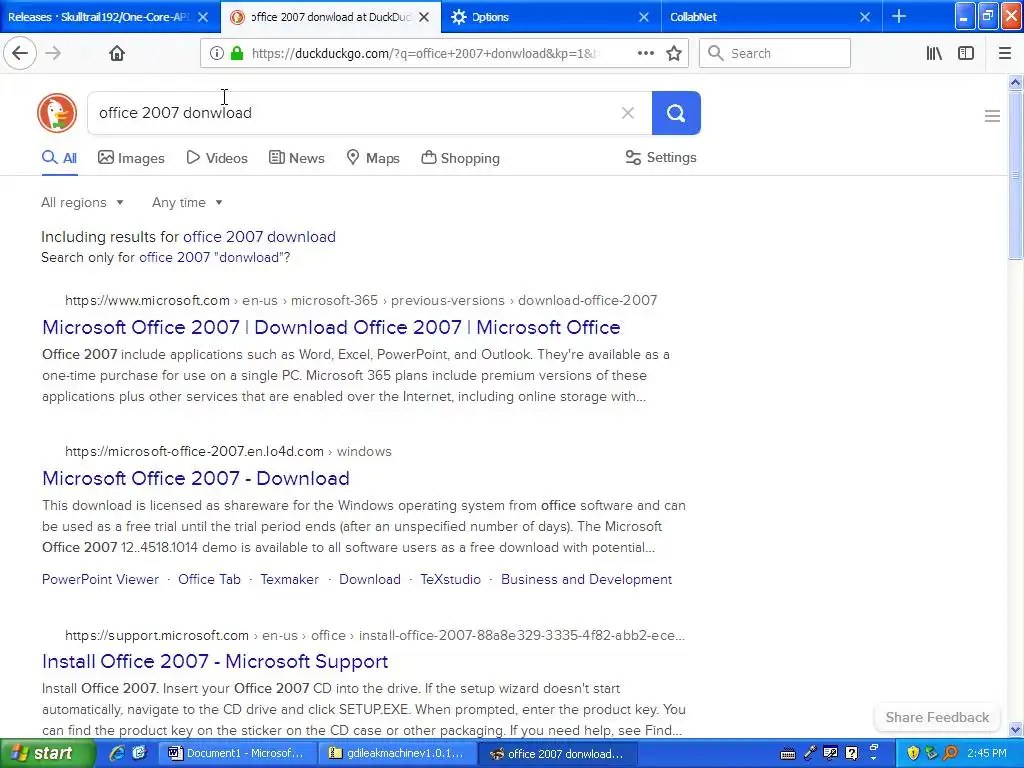Click the office 2007 donwload taskbar button
The height and width of the screenshot is (768, 1024).
click(x=557, y=754)
